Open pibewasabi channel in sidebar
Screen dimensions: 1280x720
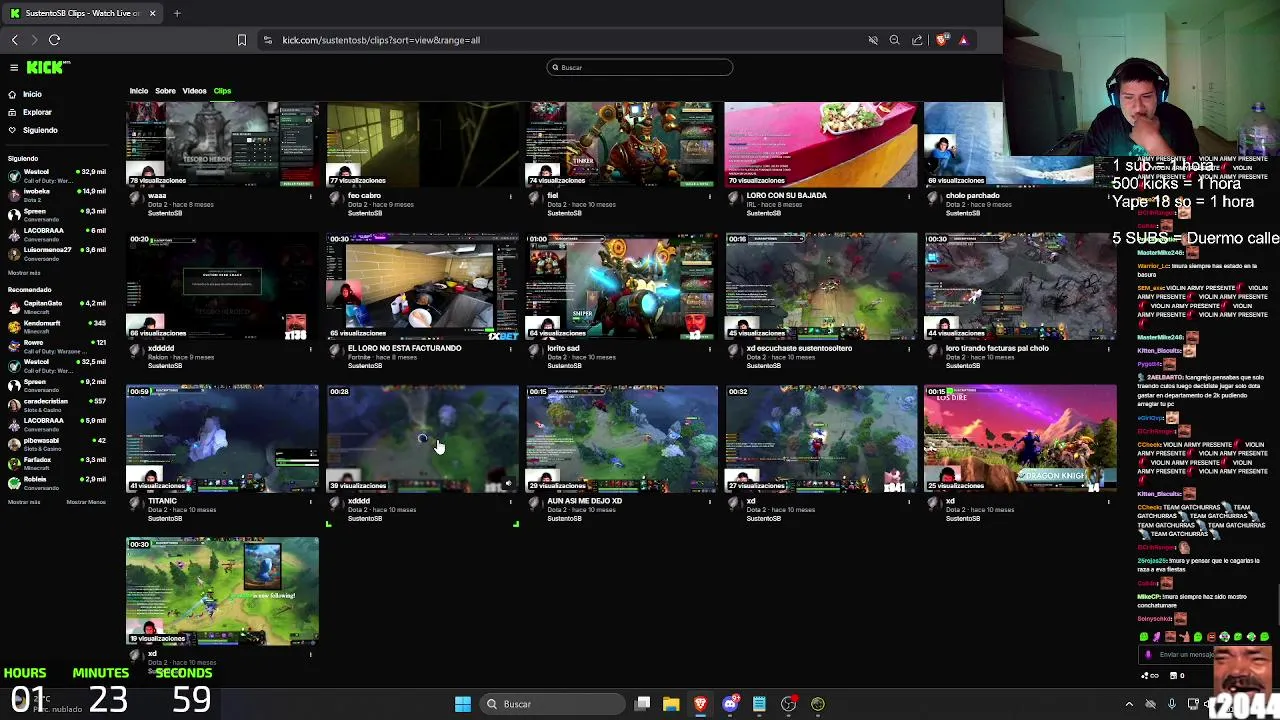pyautogui.click(x=57, y=444)
